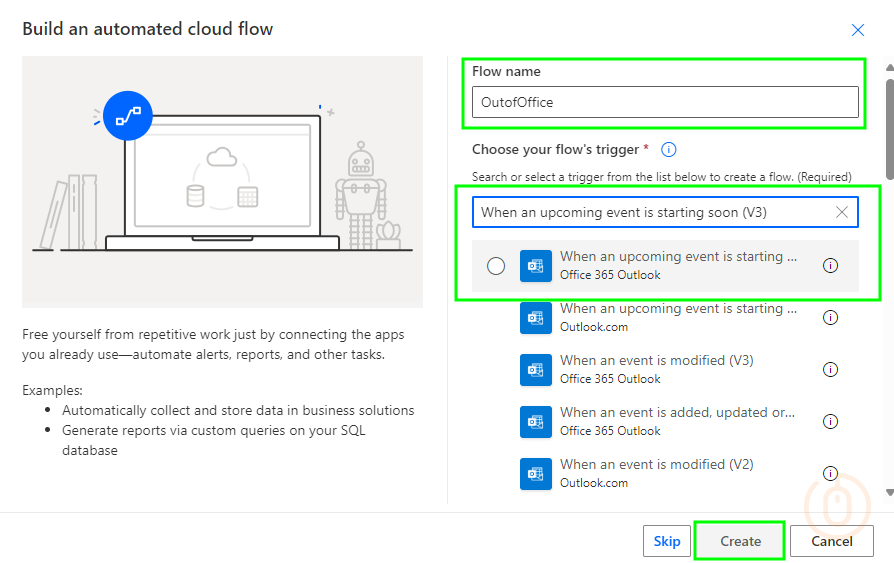Close the Build an automated cloud flow dialog
This screenshot has width=894, height=563.
click(x=857, y=30)
